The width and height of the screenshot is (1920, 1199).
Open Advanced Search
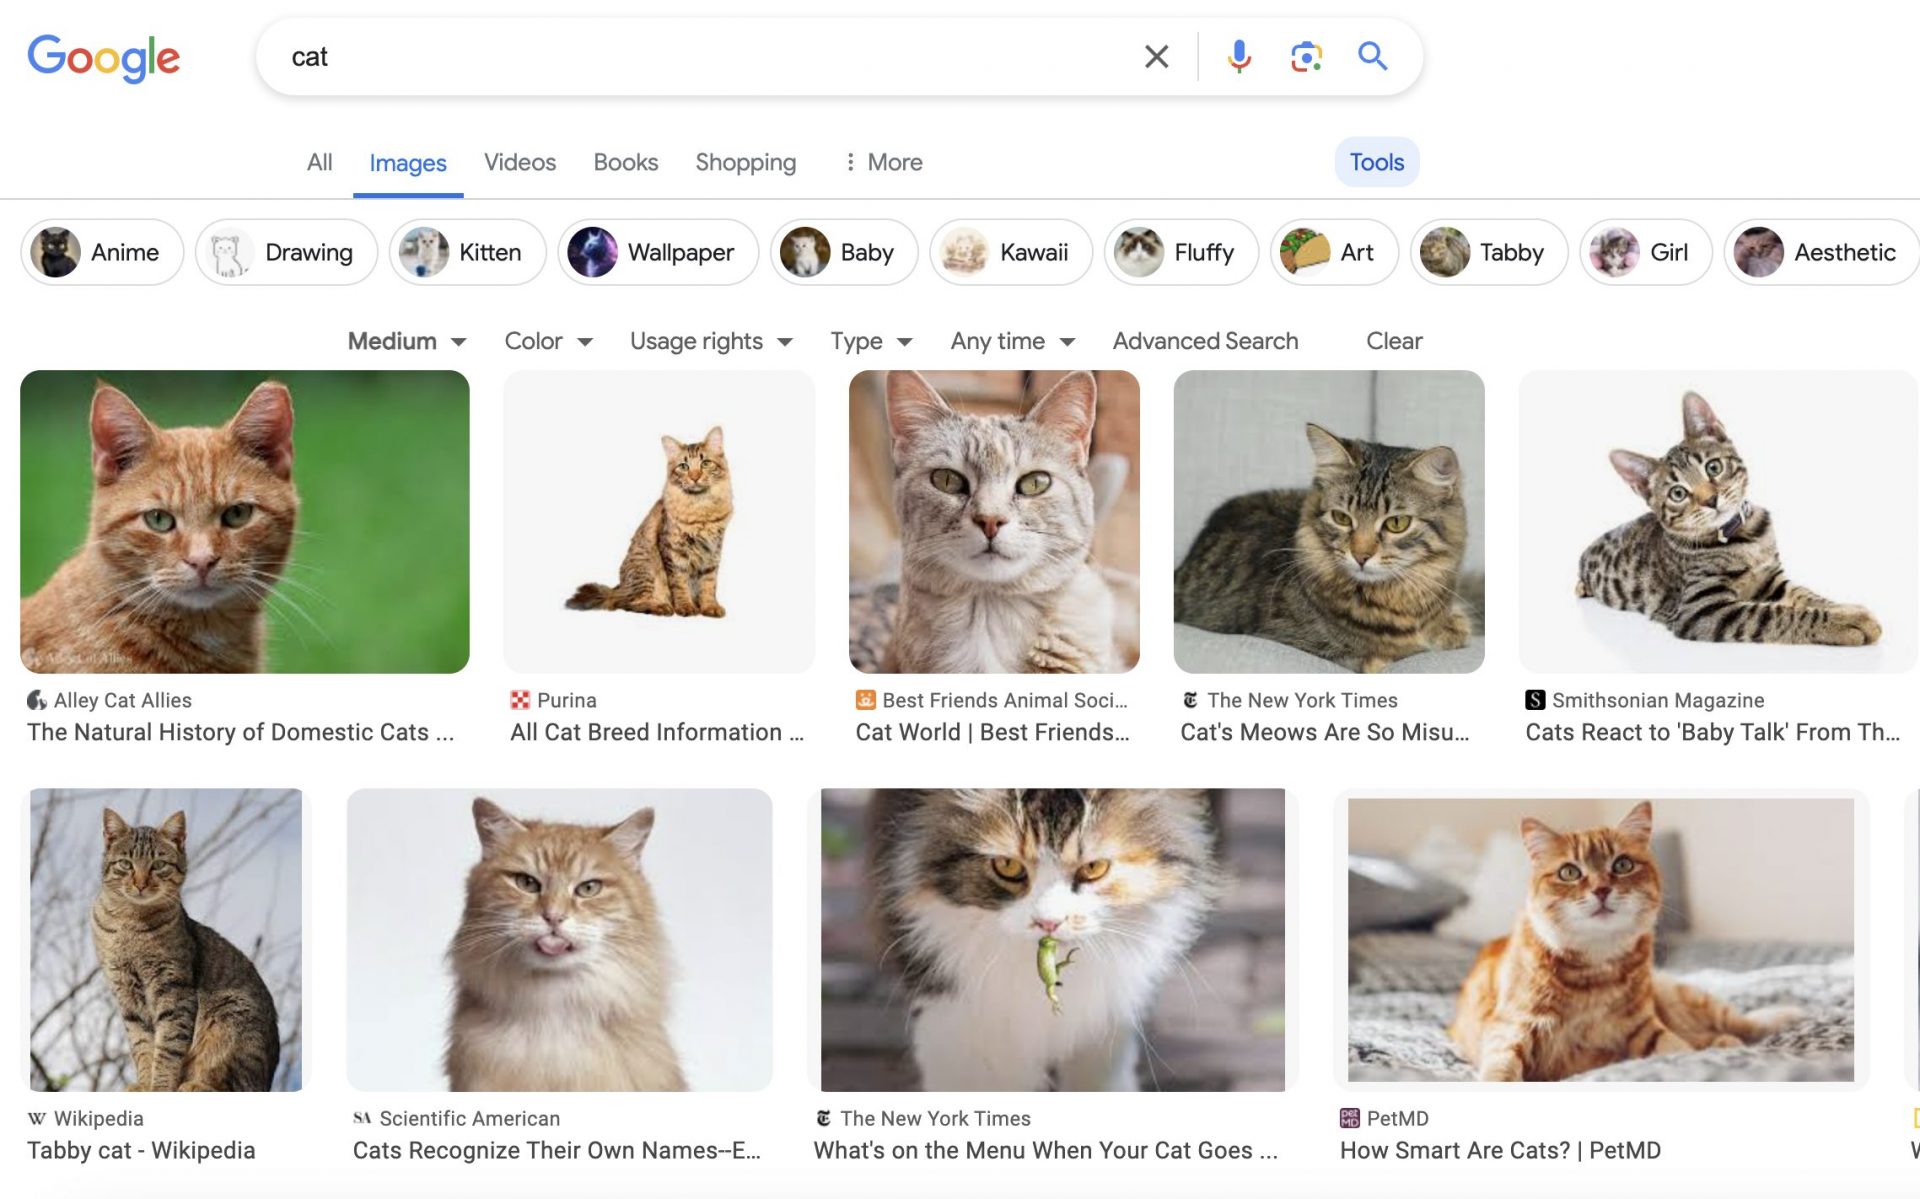click(1204, 341)
